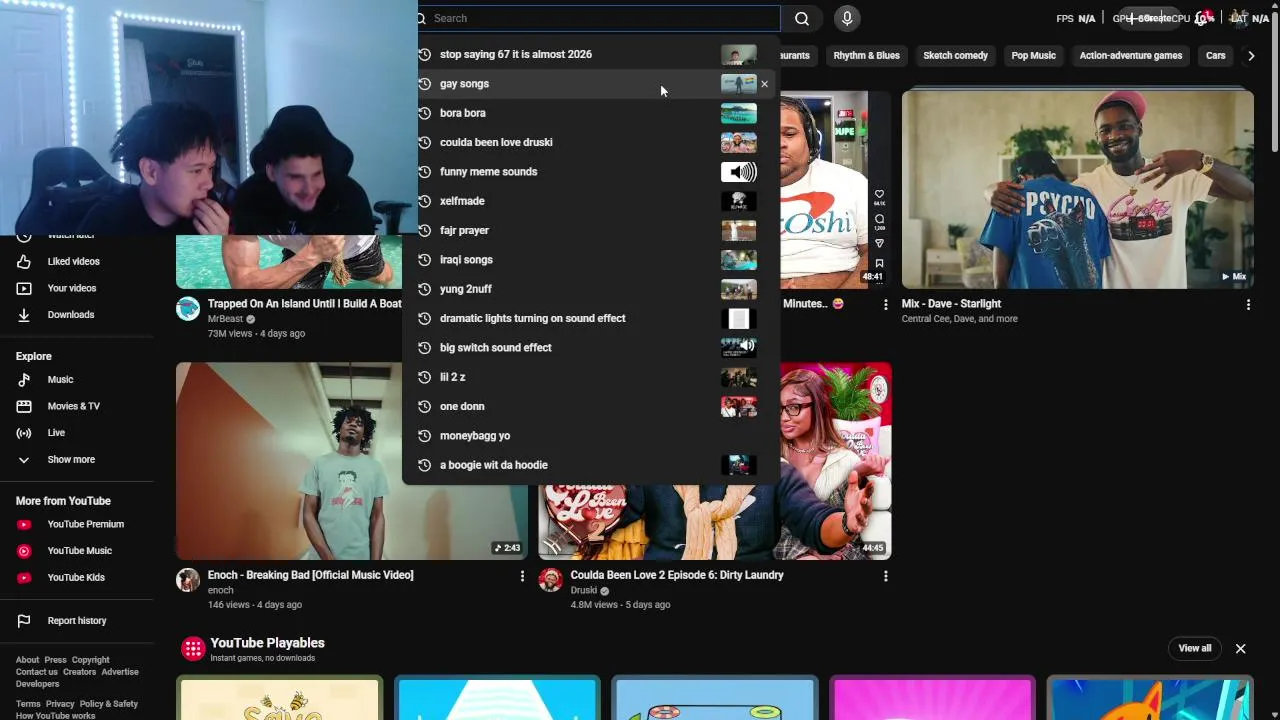Select 'funny meme sounds' suggestion

pyautogui.click(x=591, y=172)
